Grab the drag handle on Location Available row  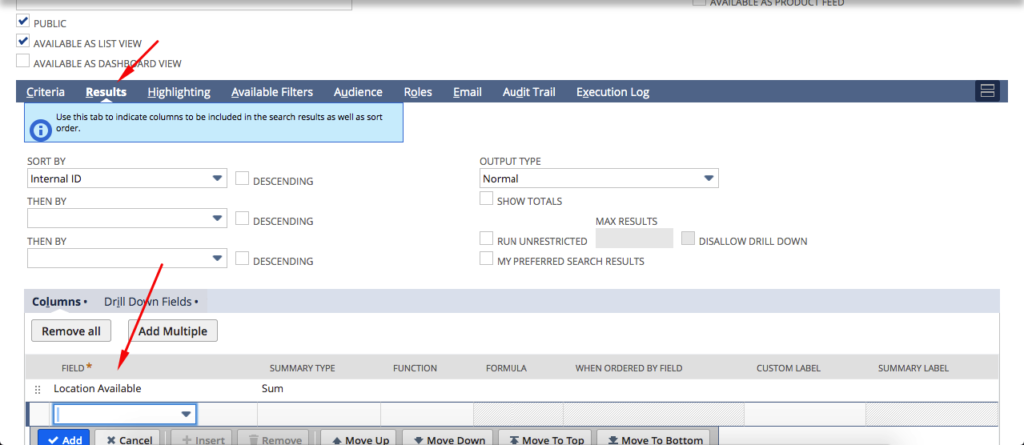(37, 389)
